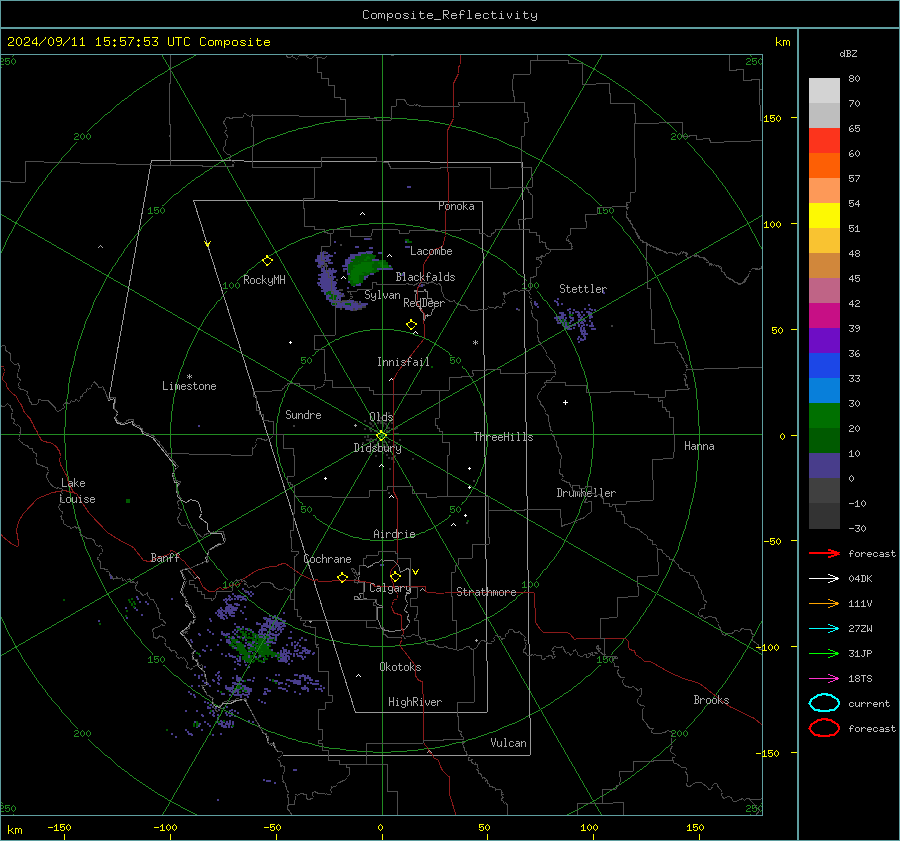Select the Okotoks city label
900x841 pixels.
coord(400,667)
